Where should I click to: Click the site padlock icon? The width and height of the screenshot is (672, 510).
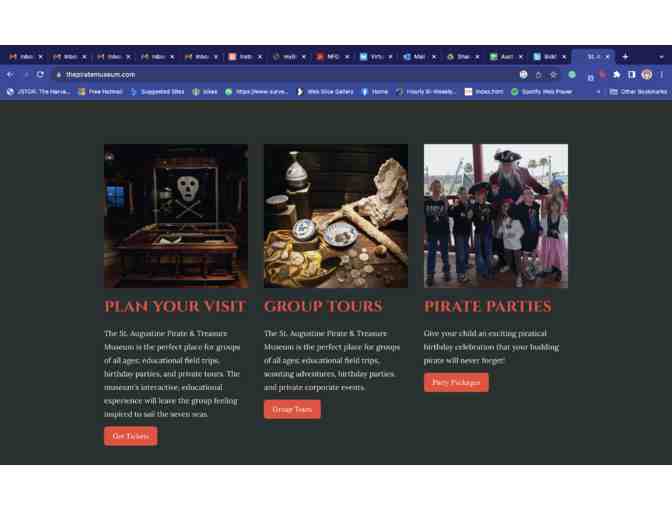click(x=59, y=75)
